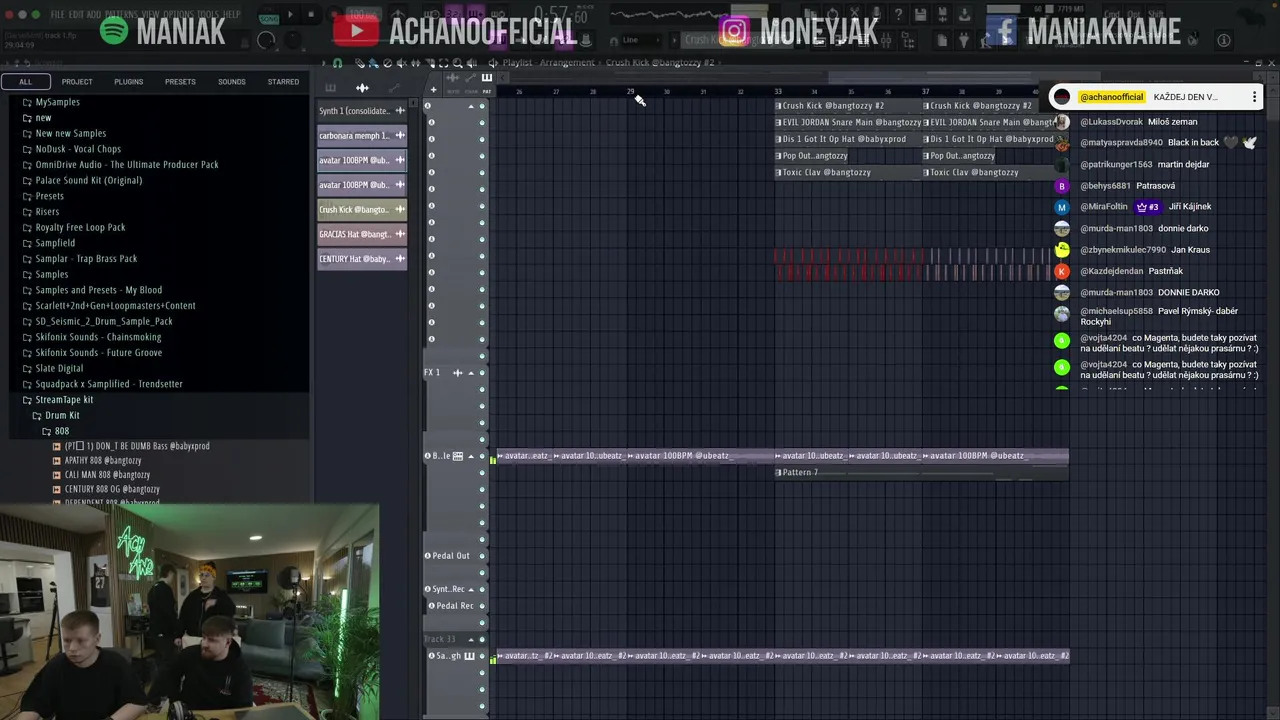The width and height of the screenshot is (1280, 720).
Task: Mute the Pedal Rec track
Action: [482, 606]
